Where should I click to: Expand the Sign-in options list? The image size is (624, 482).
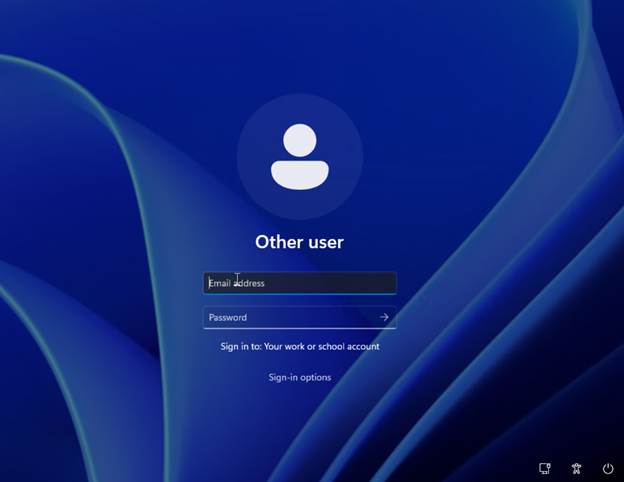click(300, 377)
